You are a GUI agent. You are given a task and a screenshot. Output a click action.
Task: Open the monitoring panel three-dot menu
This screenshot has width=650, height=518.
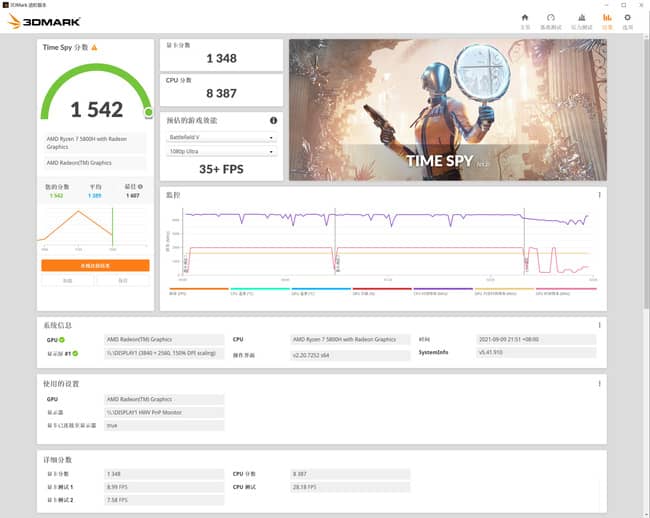[x=599, y=195]
